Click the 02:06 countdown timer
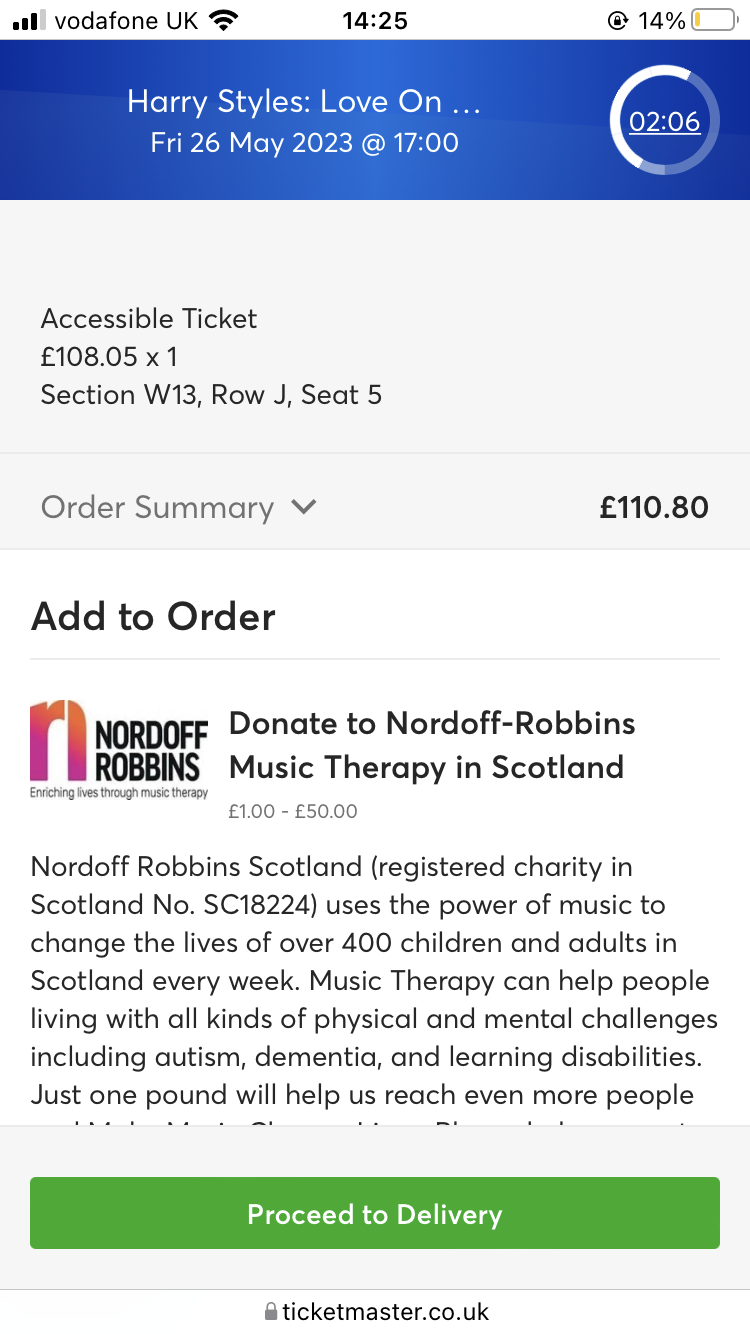Image resolution: width=750 pixels, height=1334 pixels. click(664, 122)
